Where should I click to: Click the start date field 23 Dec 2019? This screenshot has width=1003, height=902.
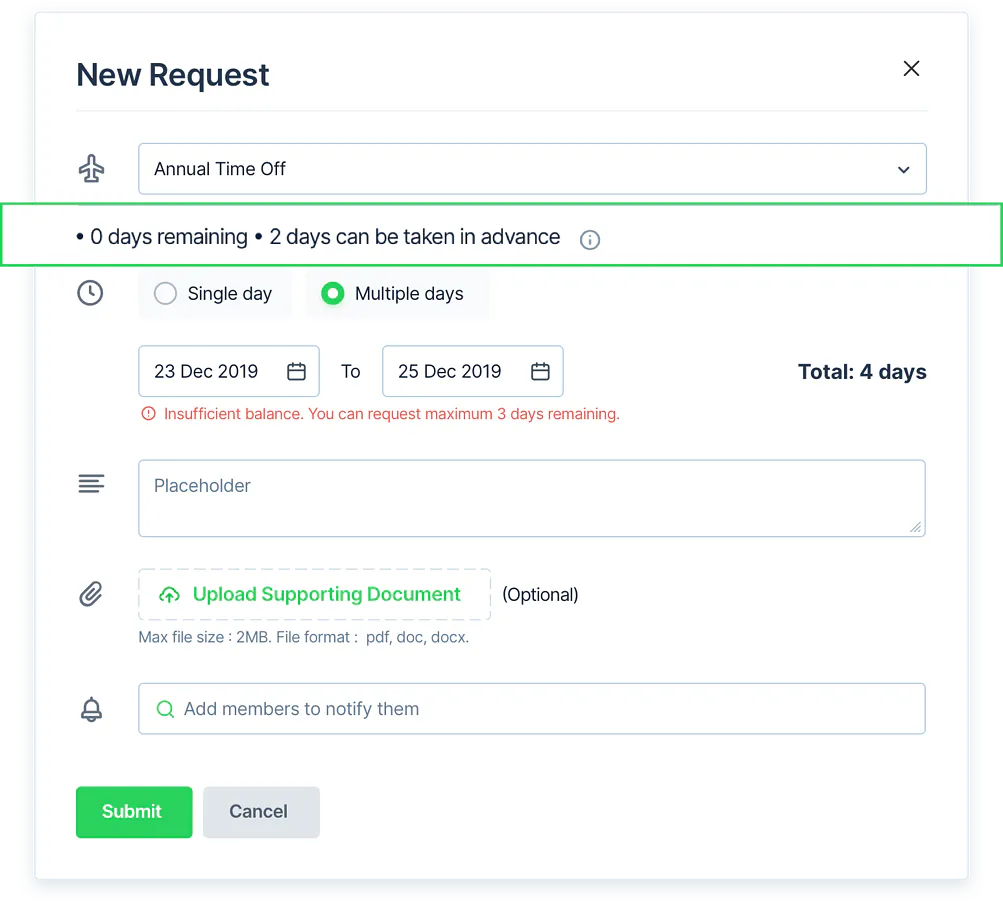click(229, 371)
